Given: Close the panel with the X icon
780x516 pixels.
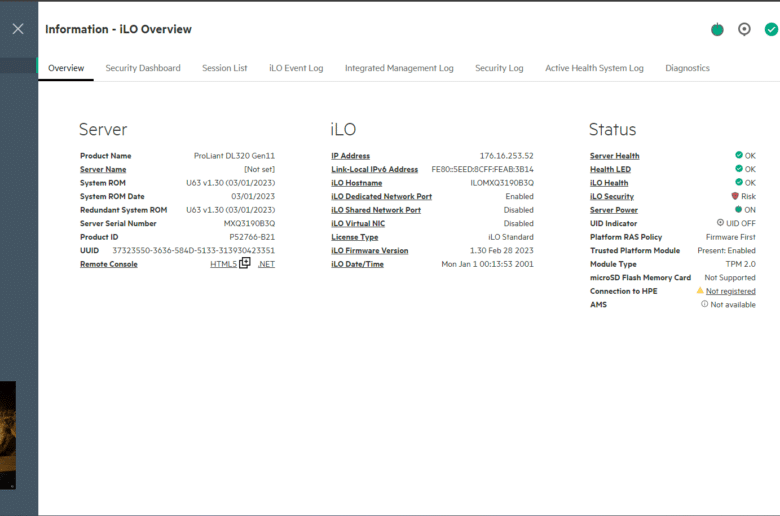Looking at the screenshot, I should tap(18, 29).
